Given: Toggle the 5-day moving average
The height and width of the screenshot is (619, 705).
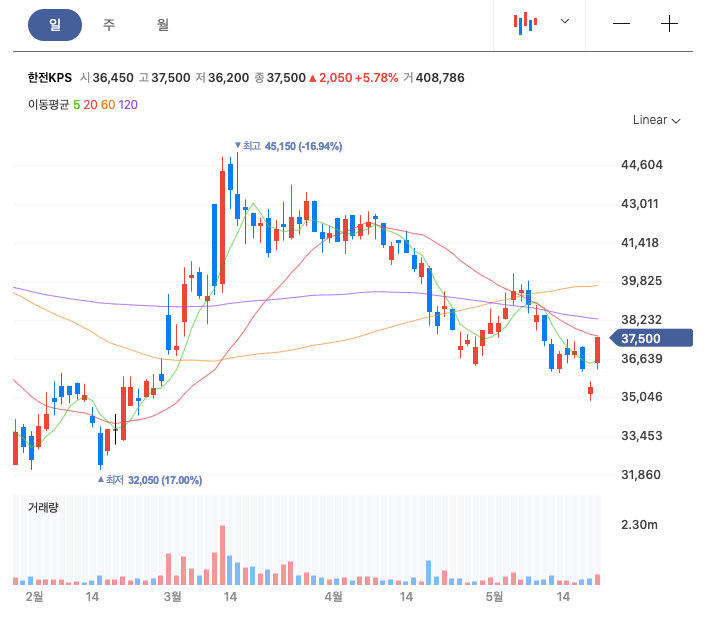Looking at the screenshot, I should pyautogui.click(x=76, y=105).
